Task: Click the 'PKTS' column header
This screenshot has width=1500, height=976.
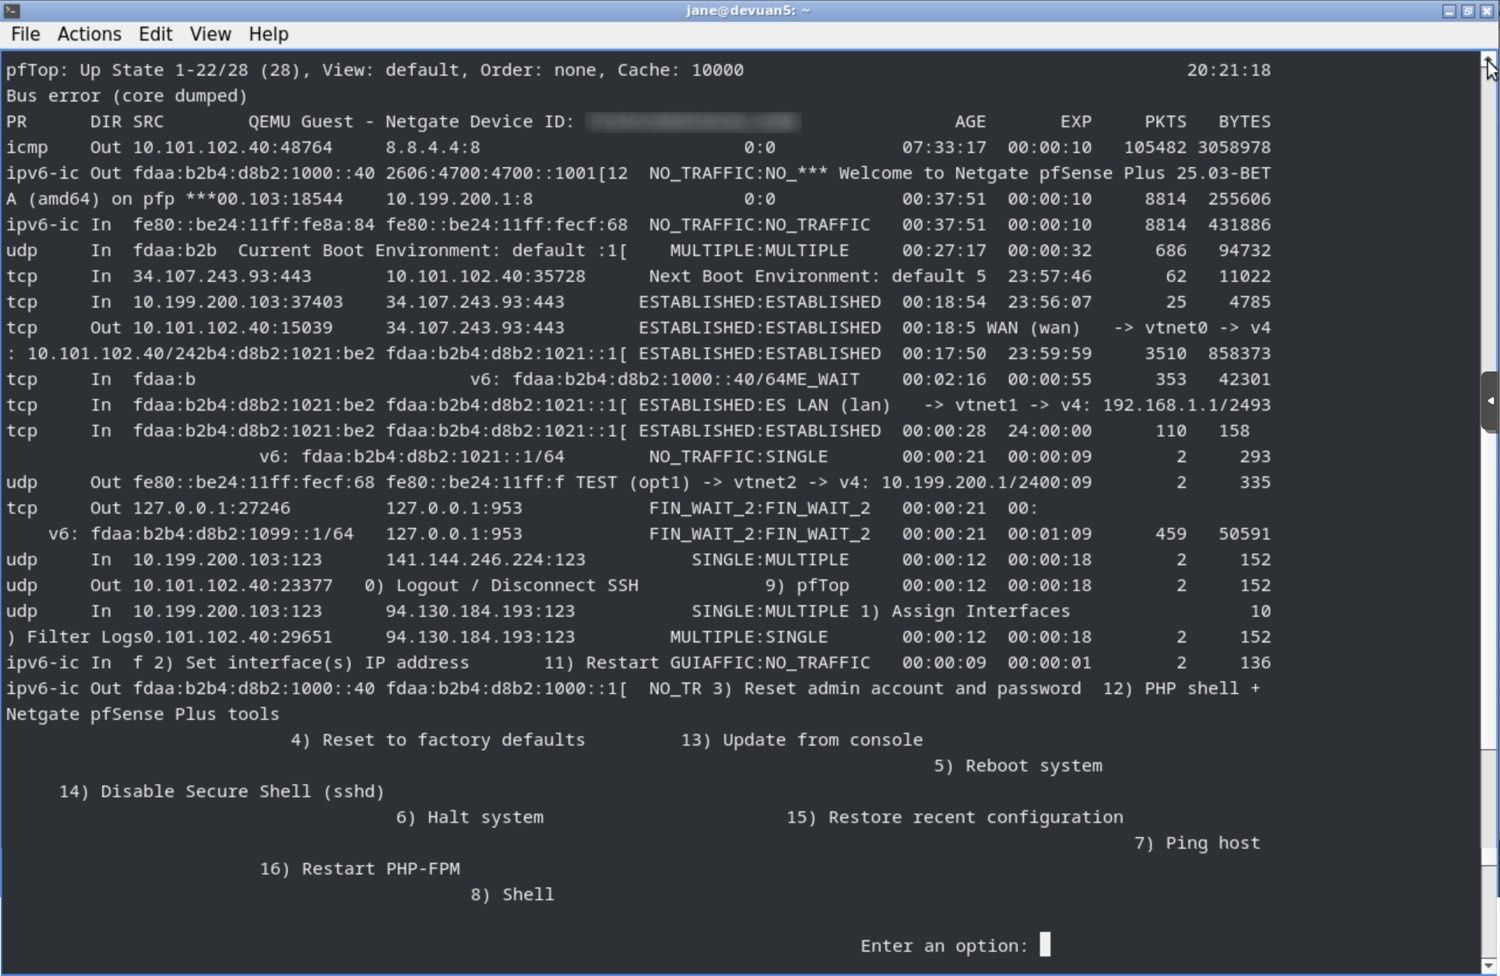Action: click(1166, 121)
